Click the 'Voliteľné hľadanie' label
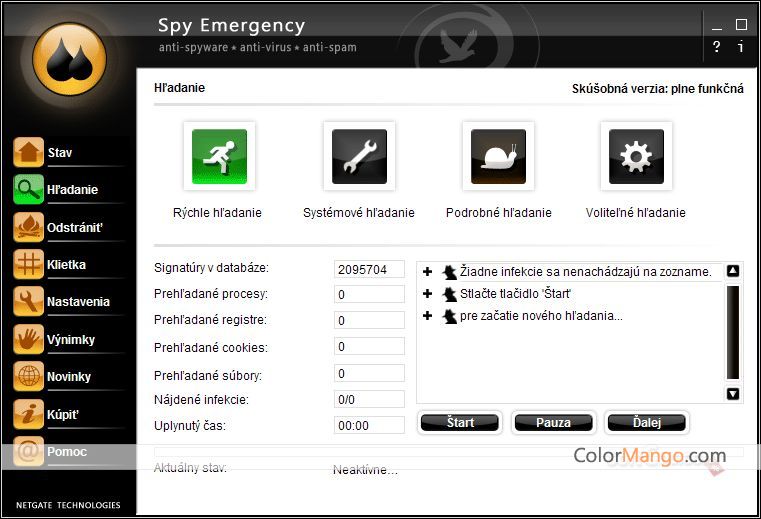This screenshot has width=761, height=519. click(636, 213)
